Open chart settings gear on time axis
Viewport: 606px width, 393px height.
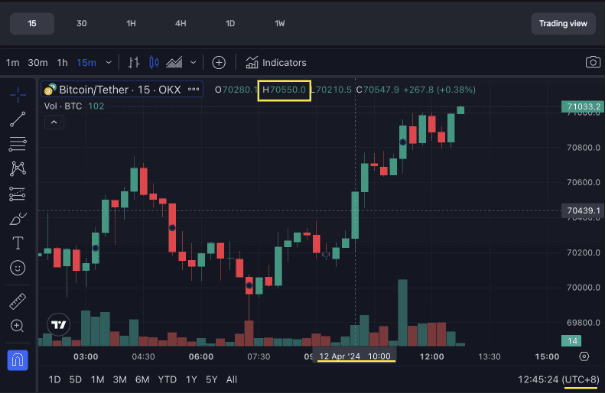click(584, 356)
